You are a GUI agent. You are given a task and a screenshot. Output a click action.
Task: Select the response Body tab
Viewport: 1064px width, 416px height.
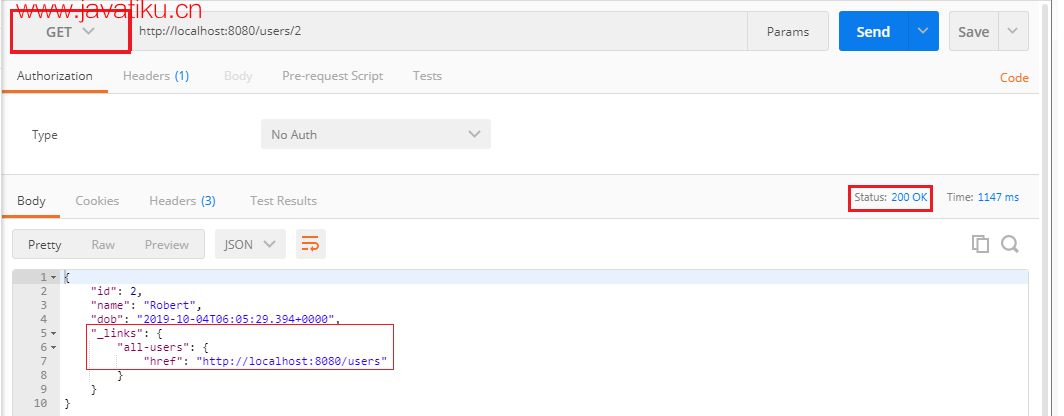31,201
